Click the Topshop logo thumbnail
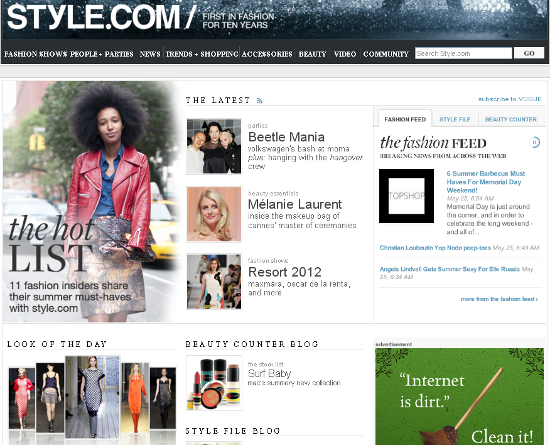550x445 pixels. click(406, 196)
